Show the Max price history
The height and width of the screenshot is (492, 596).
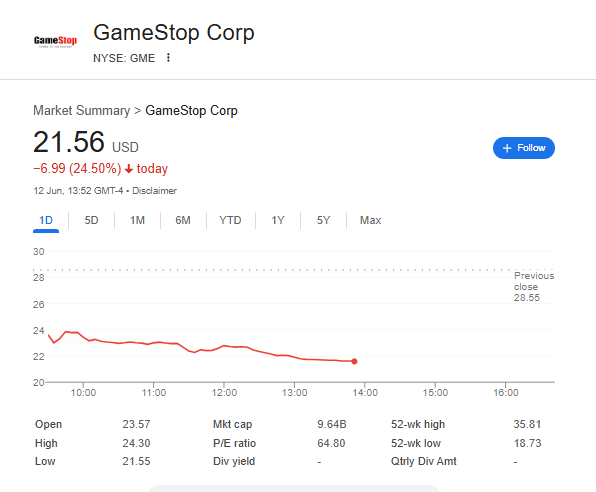[x=371, y=220]
